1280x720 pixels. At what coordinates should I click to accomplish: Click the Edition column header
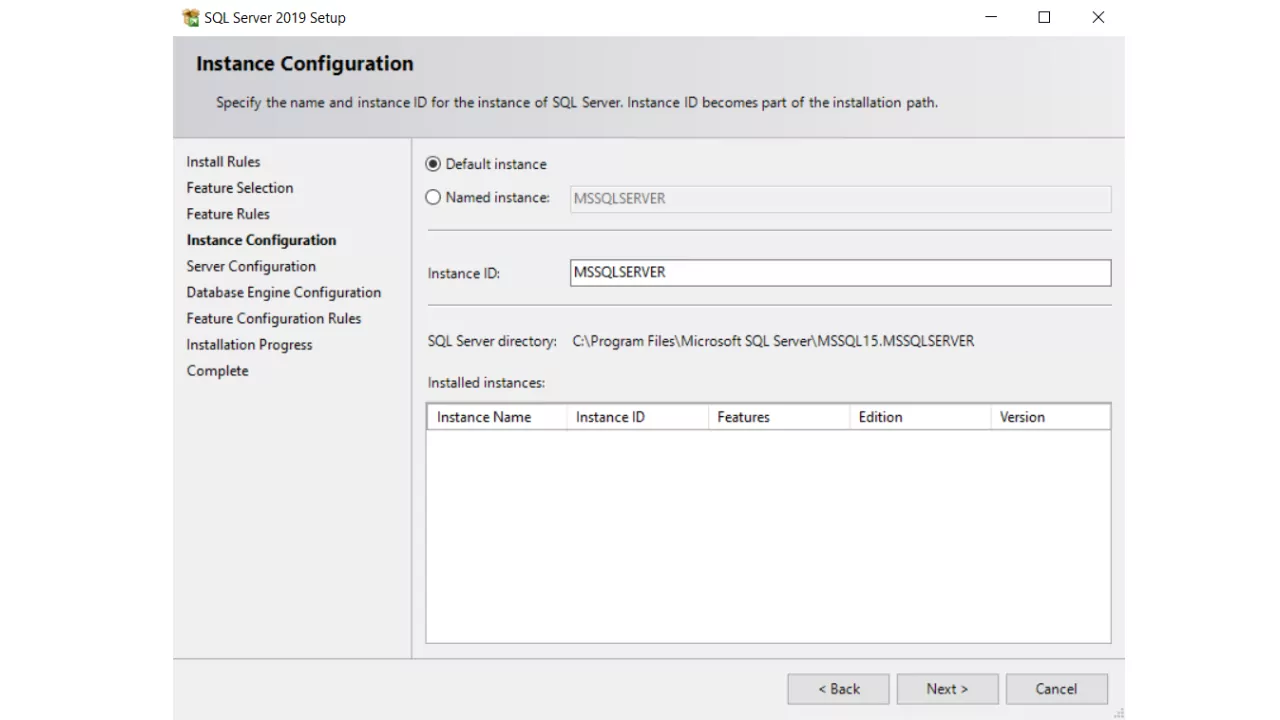point(920,417)
